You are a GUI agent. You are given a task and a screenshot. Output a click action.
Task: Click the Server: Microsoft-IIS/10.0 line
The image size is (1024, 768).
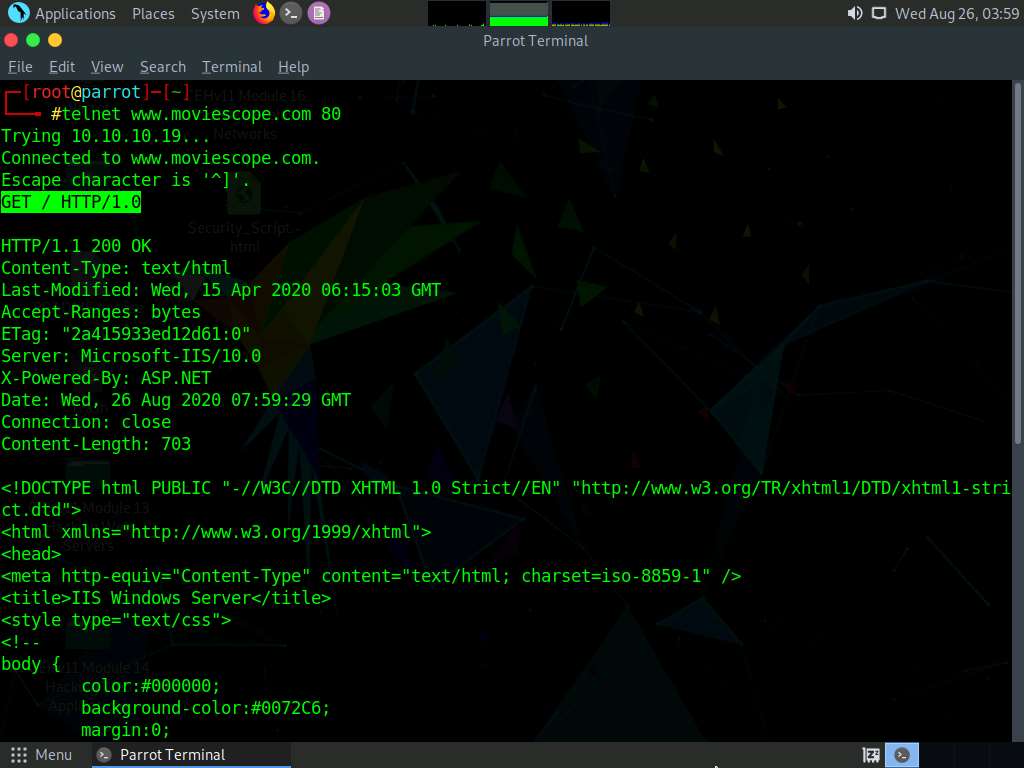click(131, 356)
